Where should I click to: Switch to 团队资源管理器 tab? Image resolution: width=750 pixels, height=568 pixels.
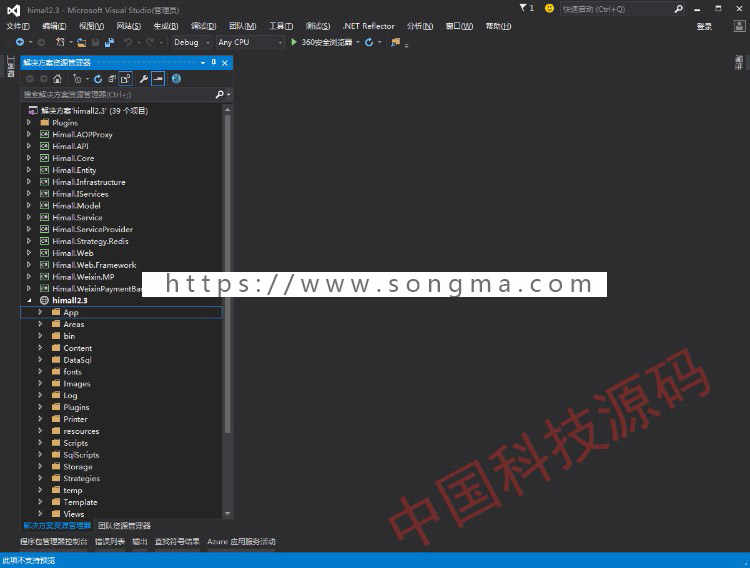click(x=124, y=525)
